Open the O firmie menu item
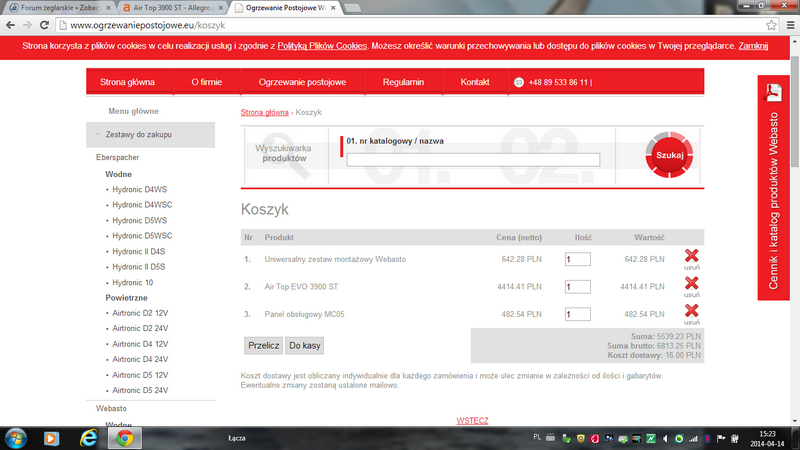 point(207,82)
